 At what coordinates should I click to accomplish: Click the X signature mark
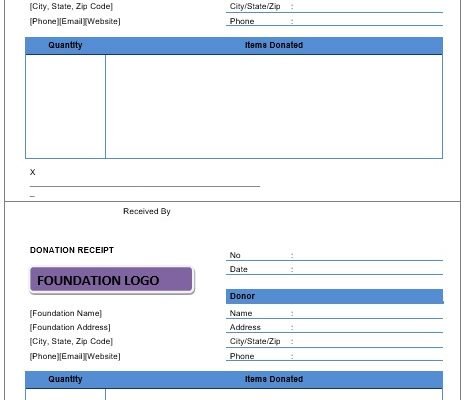[x=32, y=172]
